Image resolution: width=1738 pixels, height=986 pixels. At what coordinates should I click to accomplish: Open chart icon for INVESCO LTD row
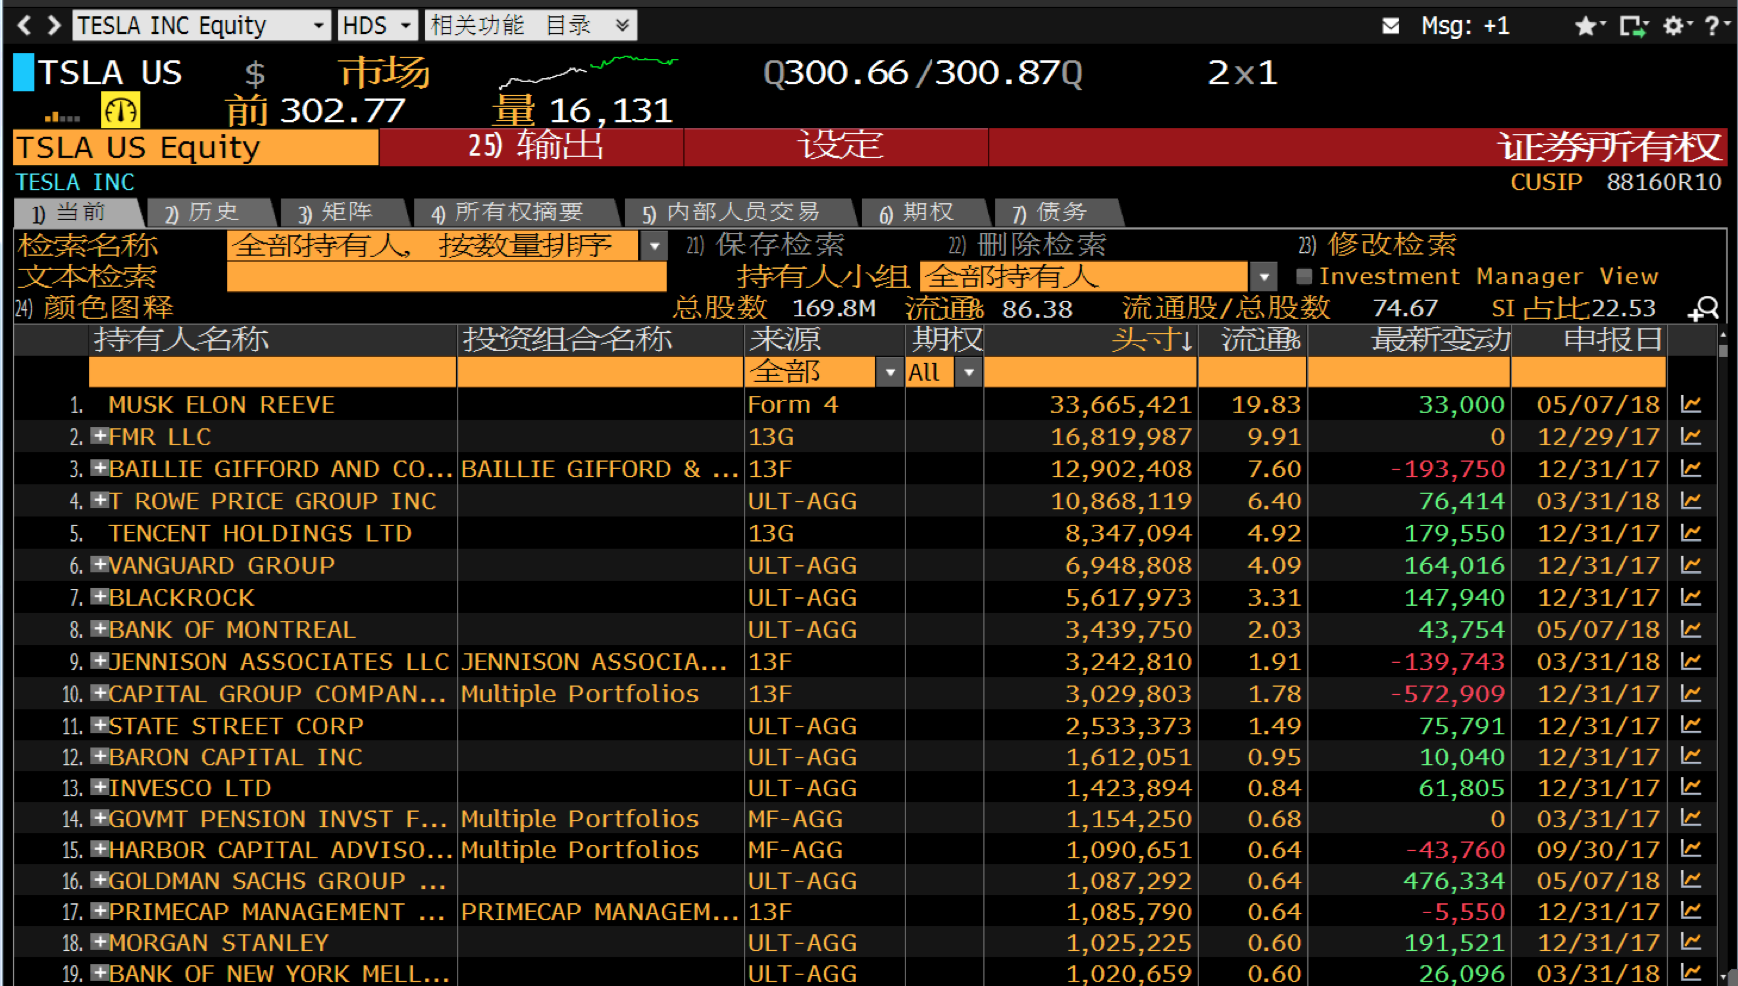(1691, 787)
